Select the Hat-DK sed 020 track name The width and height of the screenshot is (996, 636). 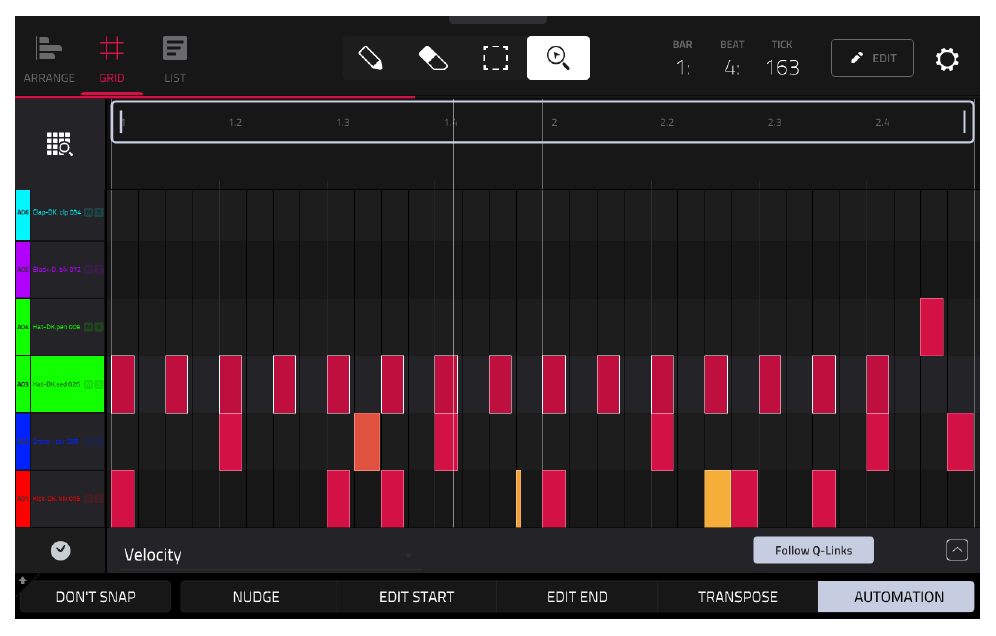(x=57, y=384)
